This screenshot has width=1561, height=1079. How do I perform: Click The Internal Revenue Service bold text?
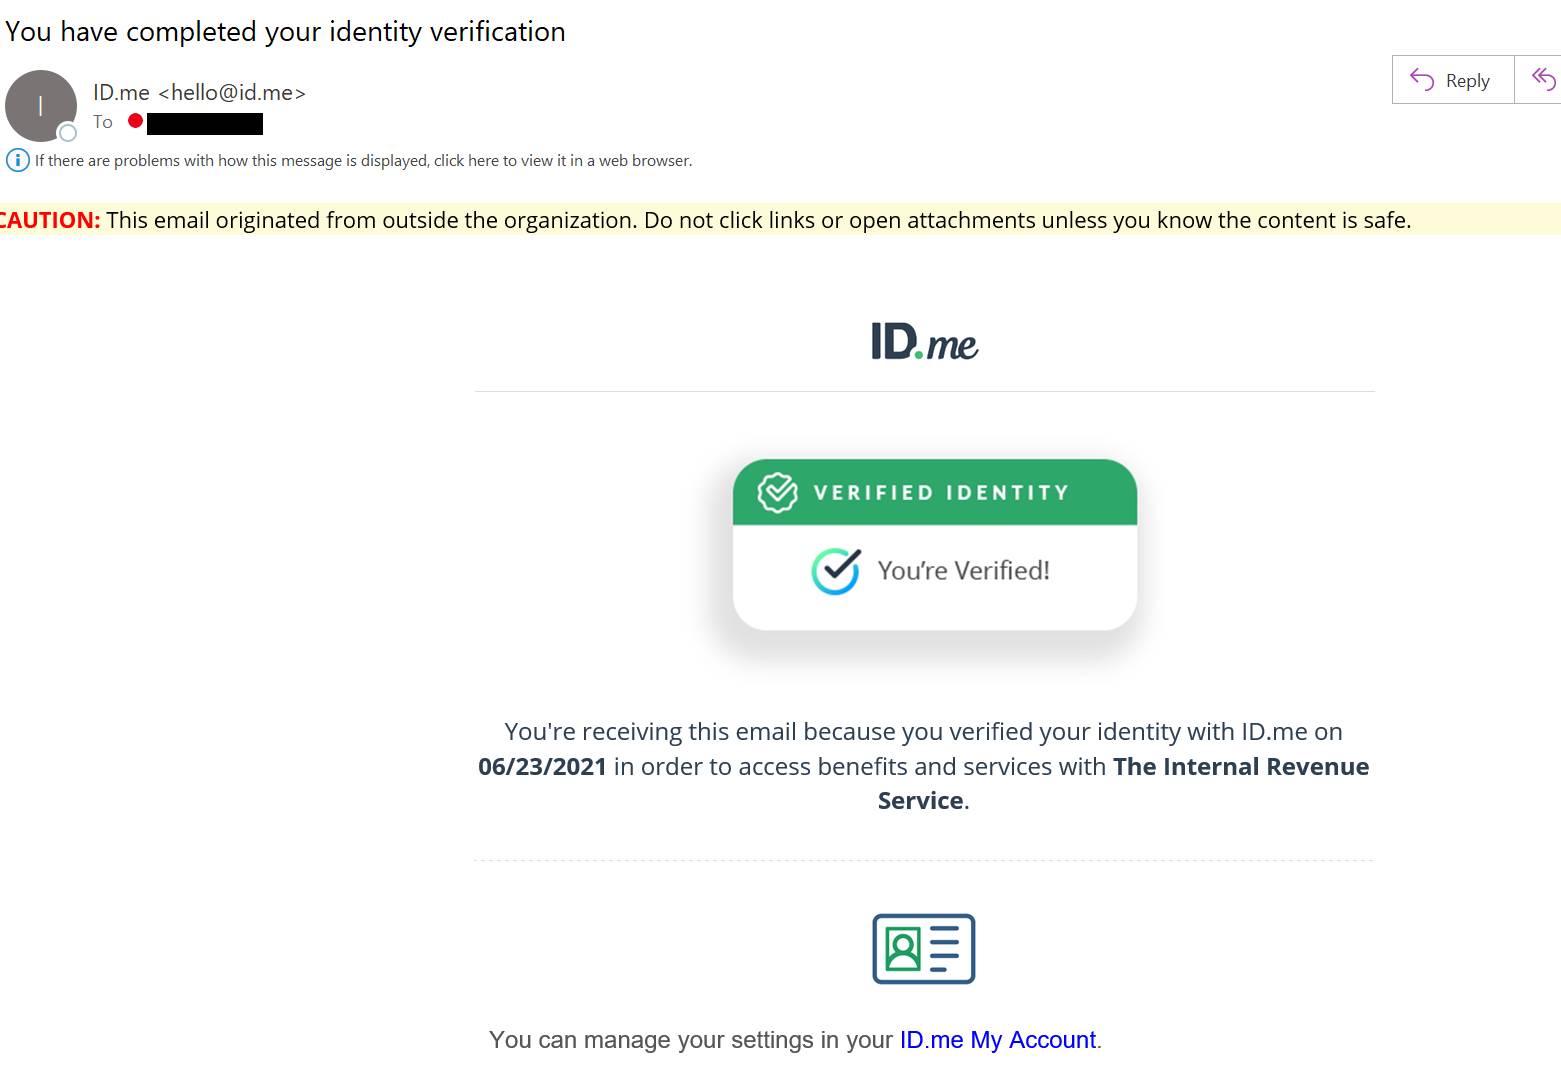coord(1240,767)
